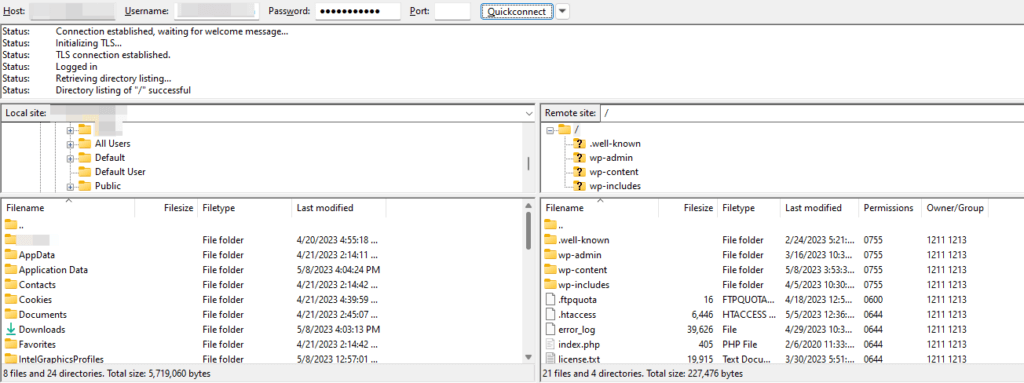Sort local files by Filesize column header

(166, 208)
